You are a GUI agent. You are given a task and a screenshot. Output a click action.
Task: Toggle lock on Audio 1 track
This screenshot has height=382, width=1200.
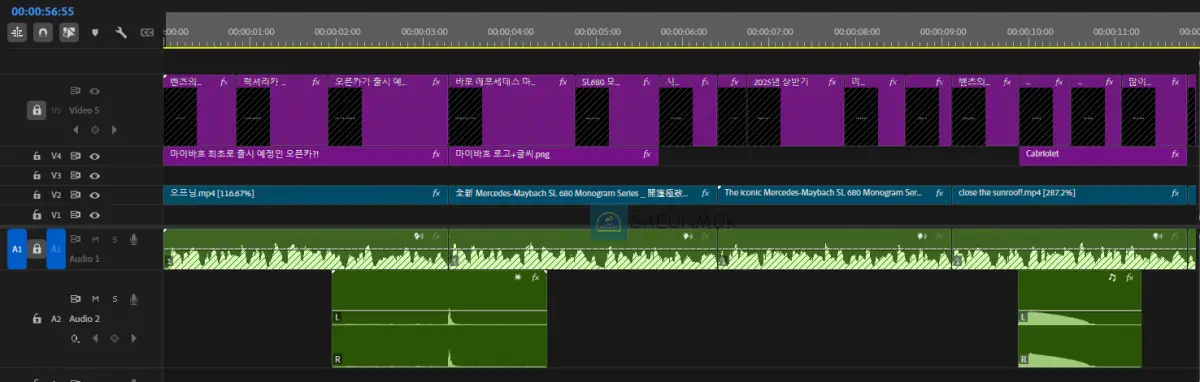(x=36, y=248)
